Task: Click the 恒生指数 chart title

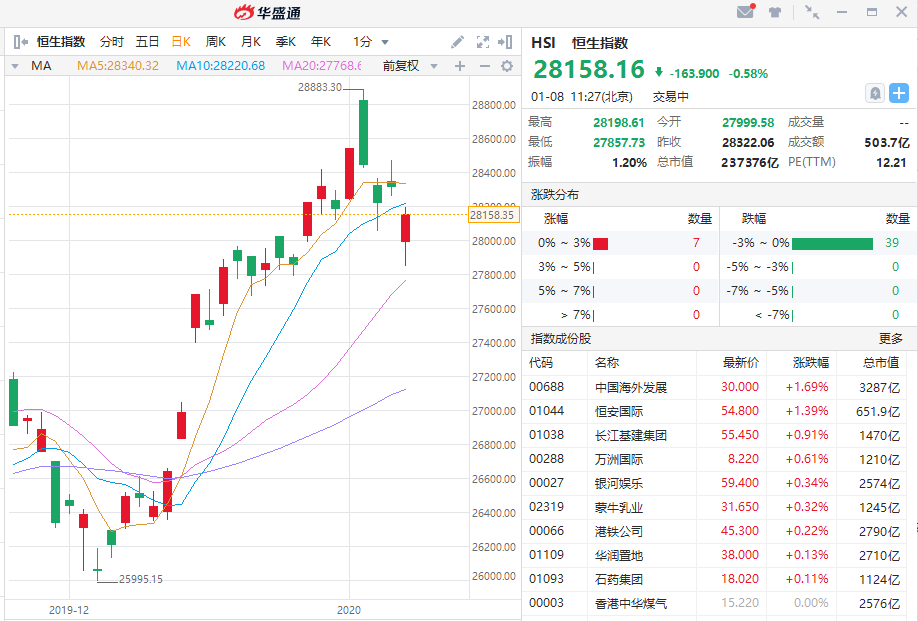Action: [x=61, y=42]
